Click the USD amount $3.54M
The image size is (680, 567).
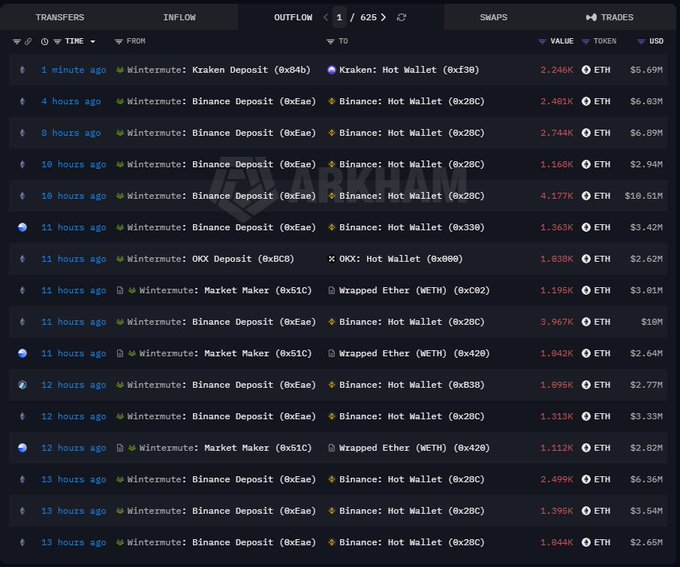(x=646, y=511)
